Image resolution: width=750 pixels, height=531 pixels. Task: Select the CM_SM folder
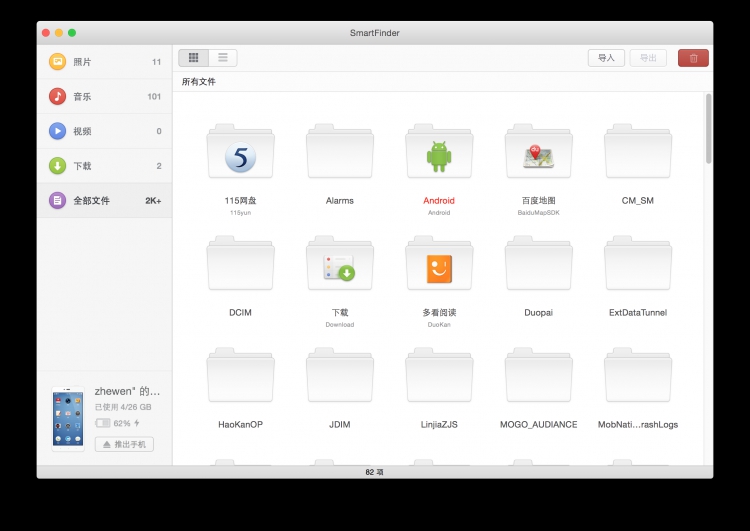(638, 151)
